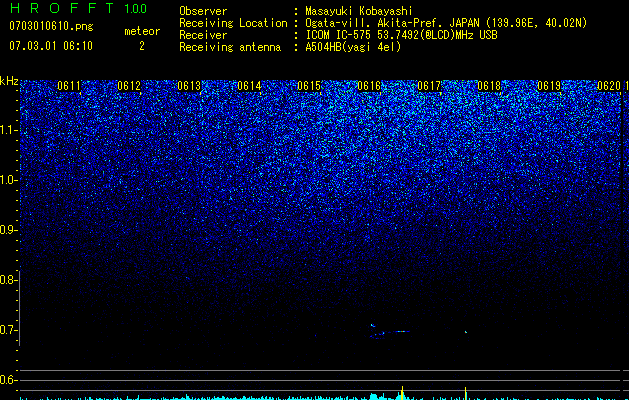Viewport: 629px width, 400px height.
Task: Click the 0616 time marker
Action: pos(369,86)
